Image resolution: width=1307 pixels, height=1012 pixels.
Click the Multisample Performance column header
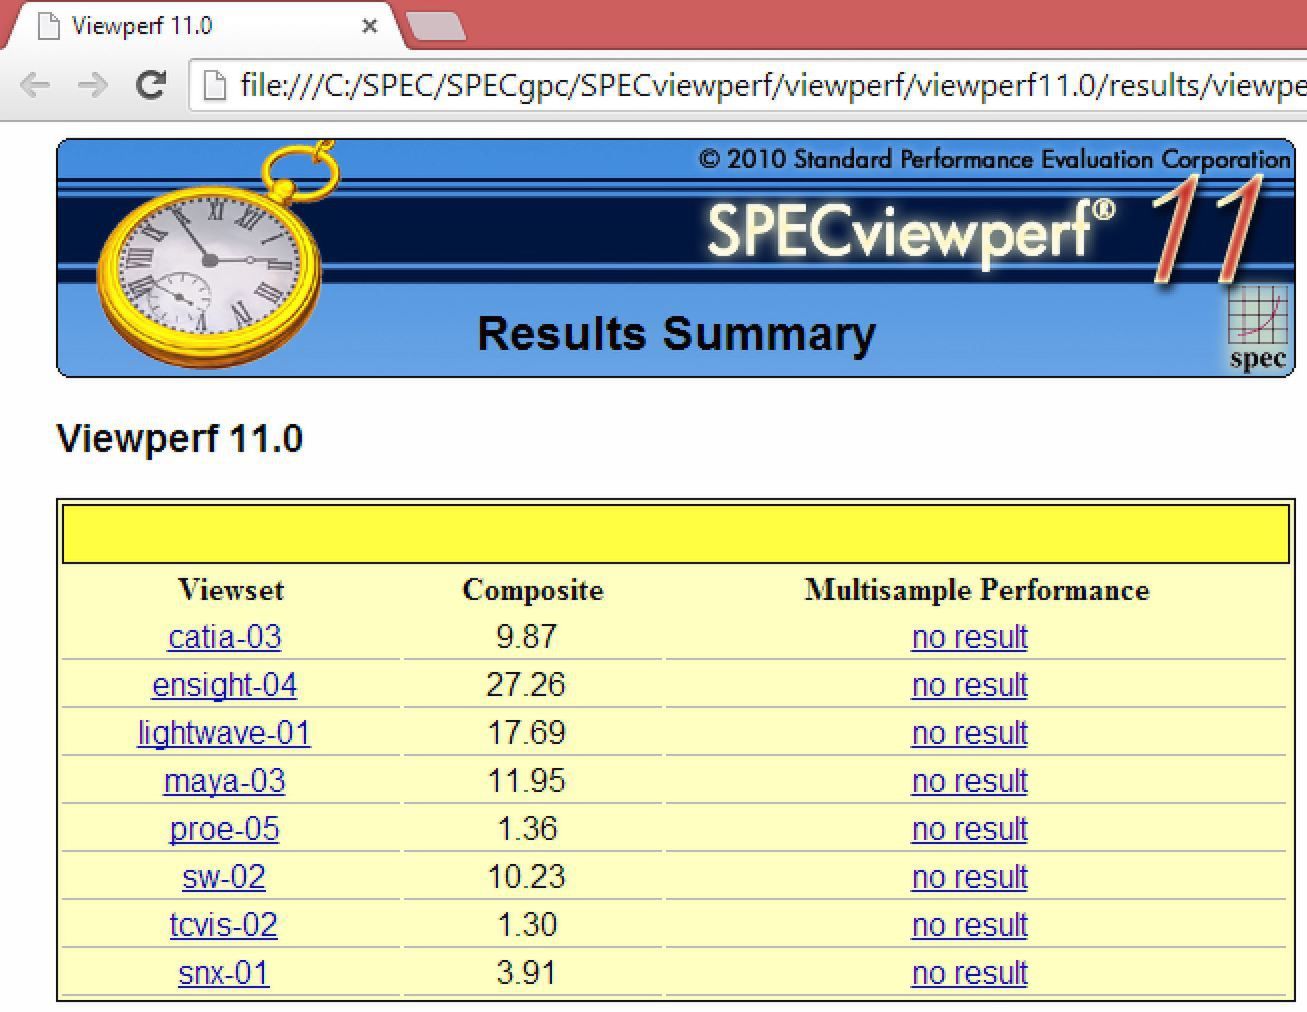tap(977, 590)
